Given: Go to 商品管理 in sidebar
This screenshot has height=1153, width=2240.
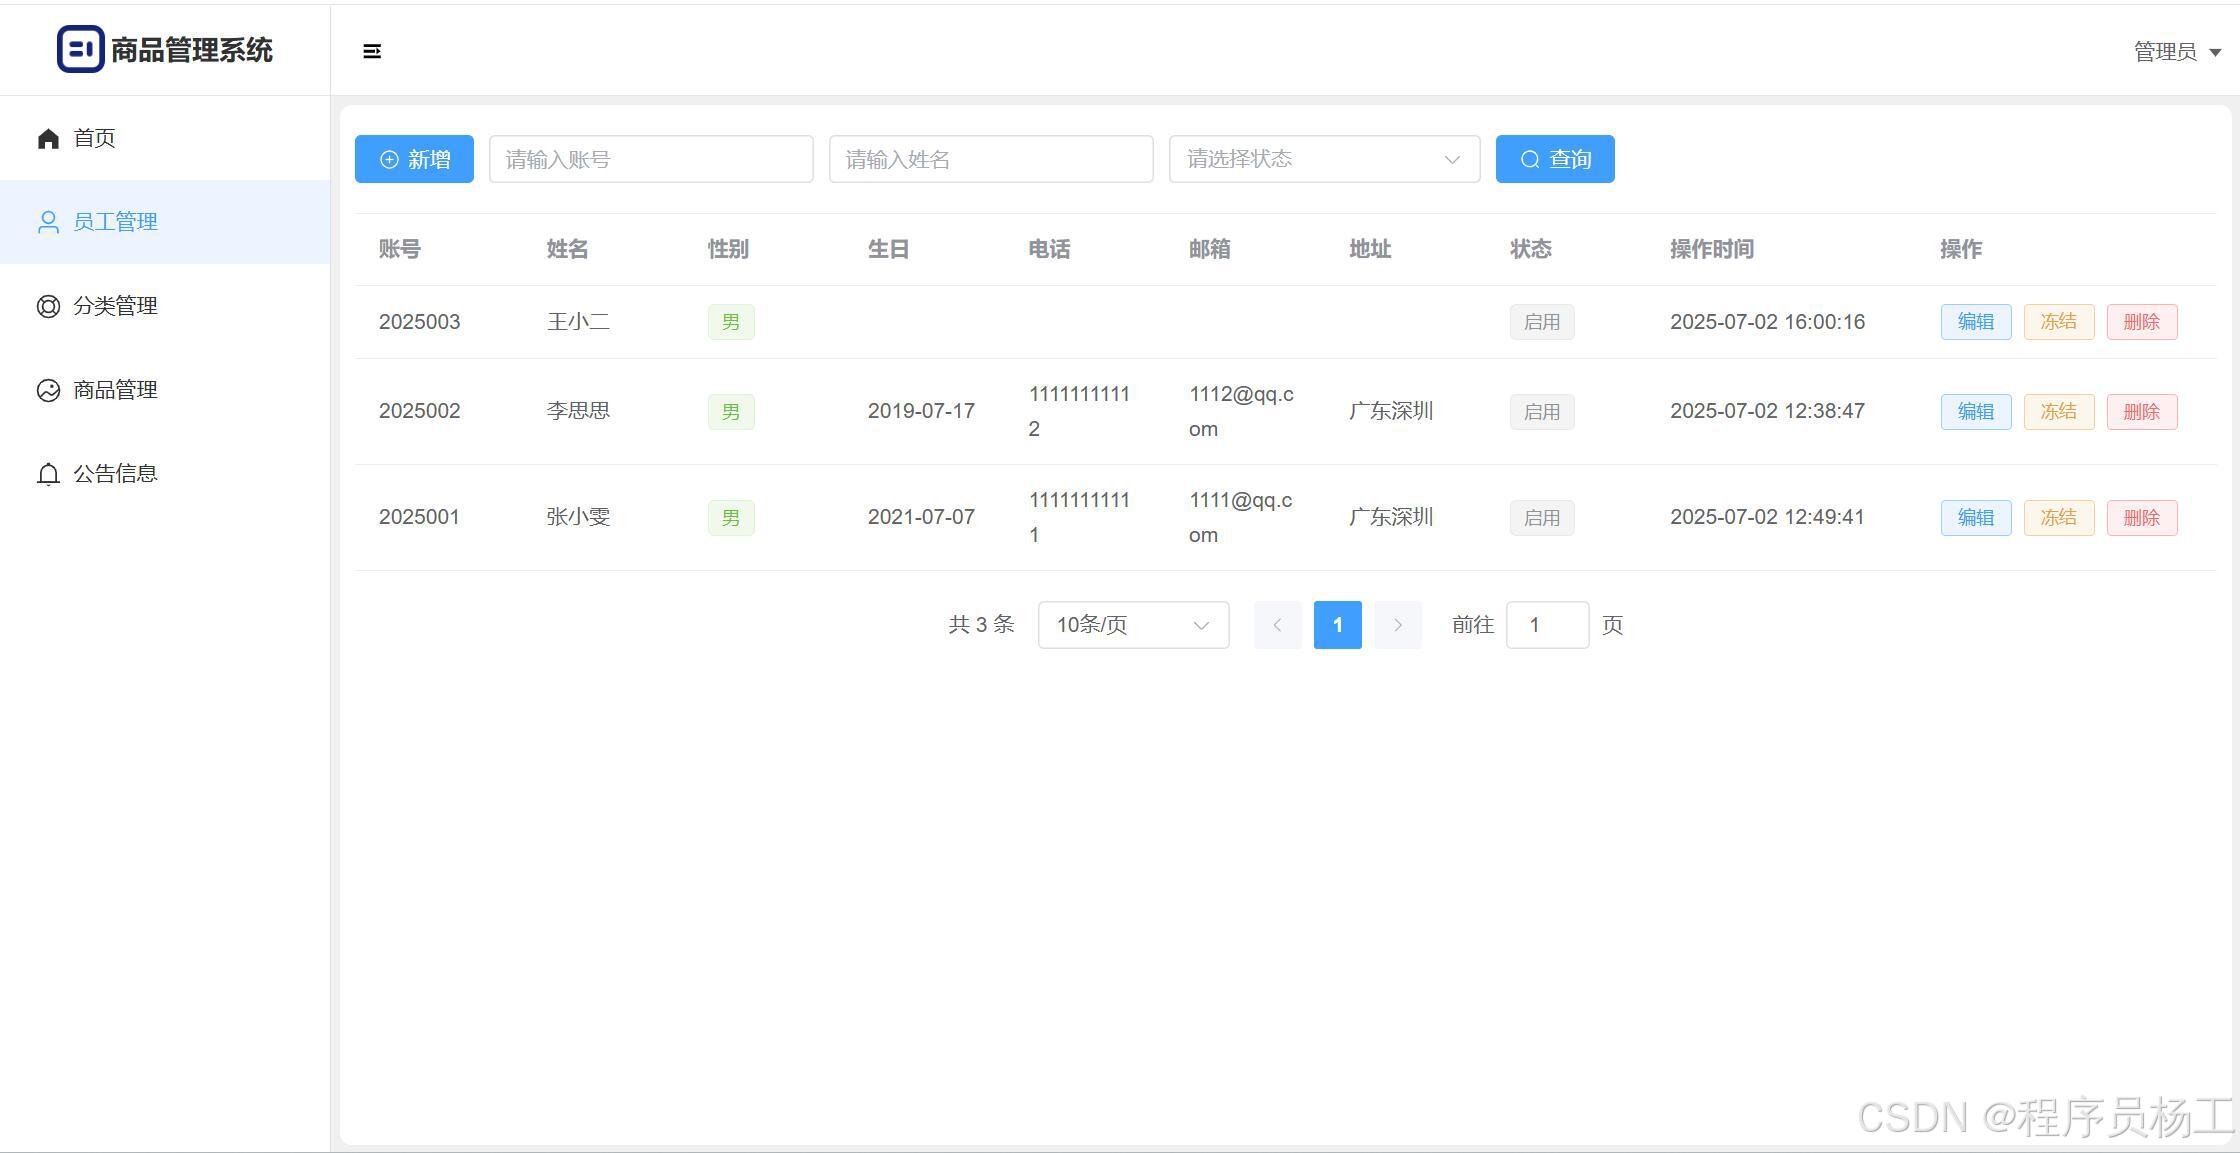Looking at the screenshot, I should [114, 390].
